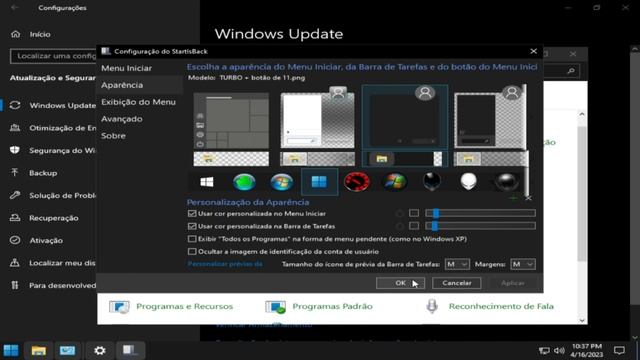The width and height of the screenshot is (640, 360).
Task: Open Reconhecimento de Fala in Control Panel
Action: coord(489,306)
